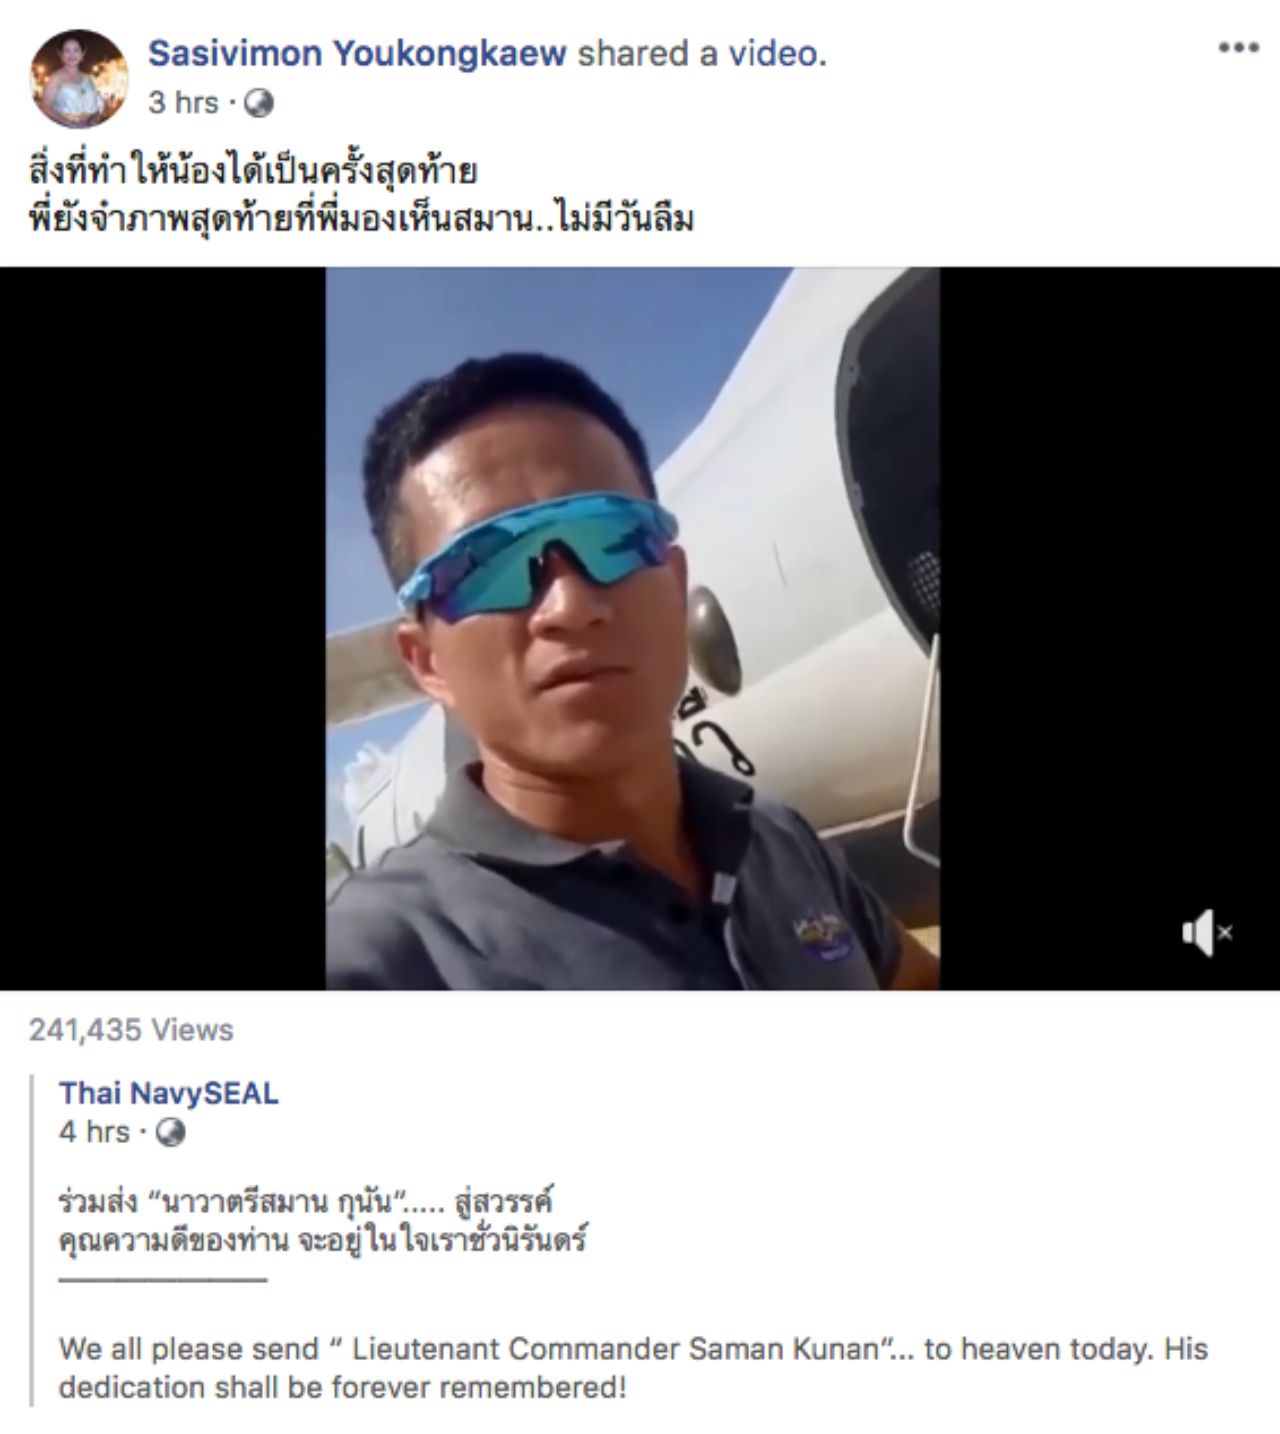This screenshot has width=1280, height=1434.
Task: Click the left black bar of the video
Action: coord(163,629)
